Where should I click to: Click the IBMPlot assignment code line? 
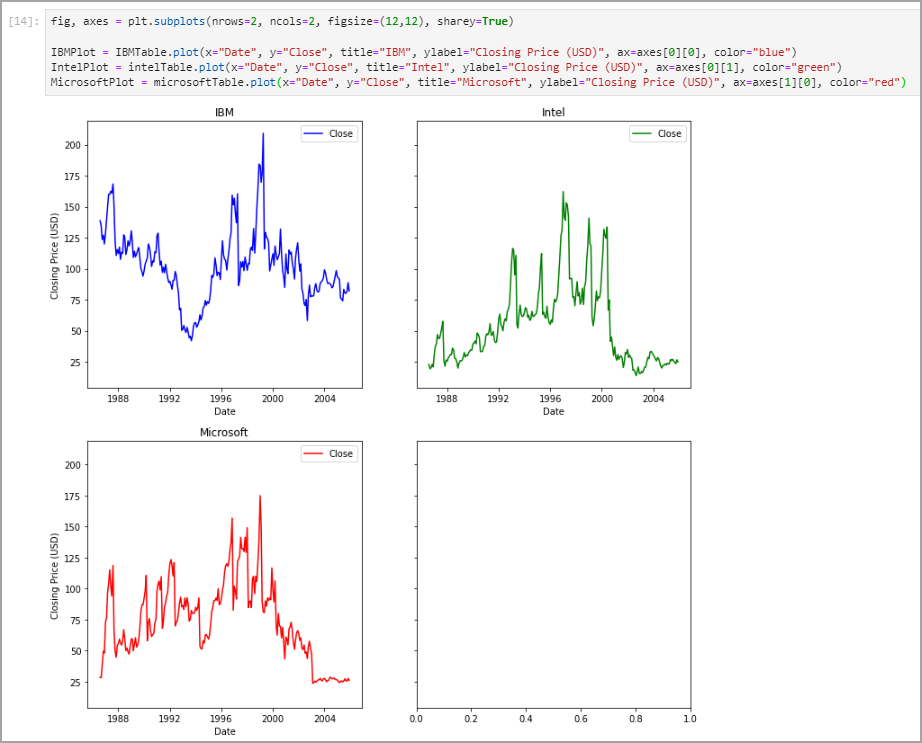click(423, 52)
